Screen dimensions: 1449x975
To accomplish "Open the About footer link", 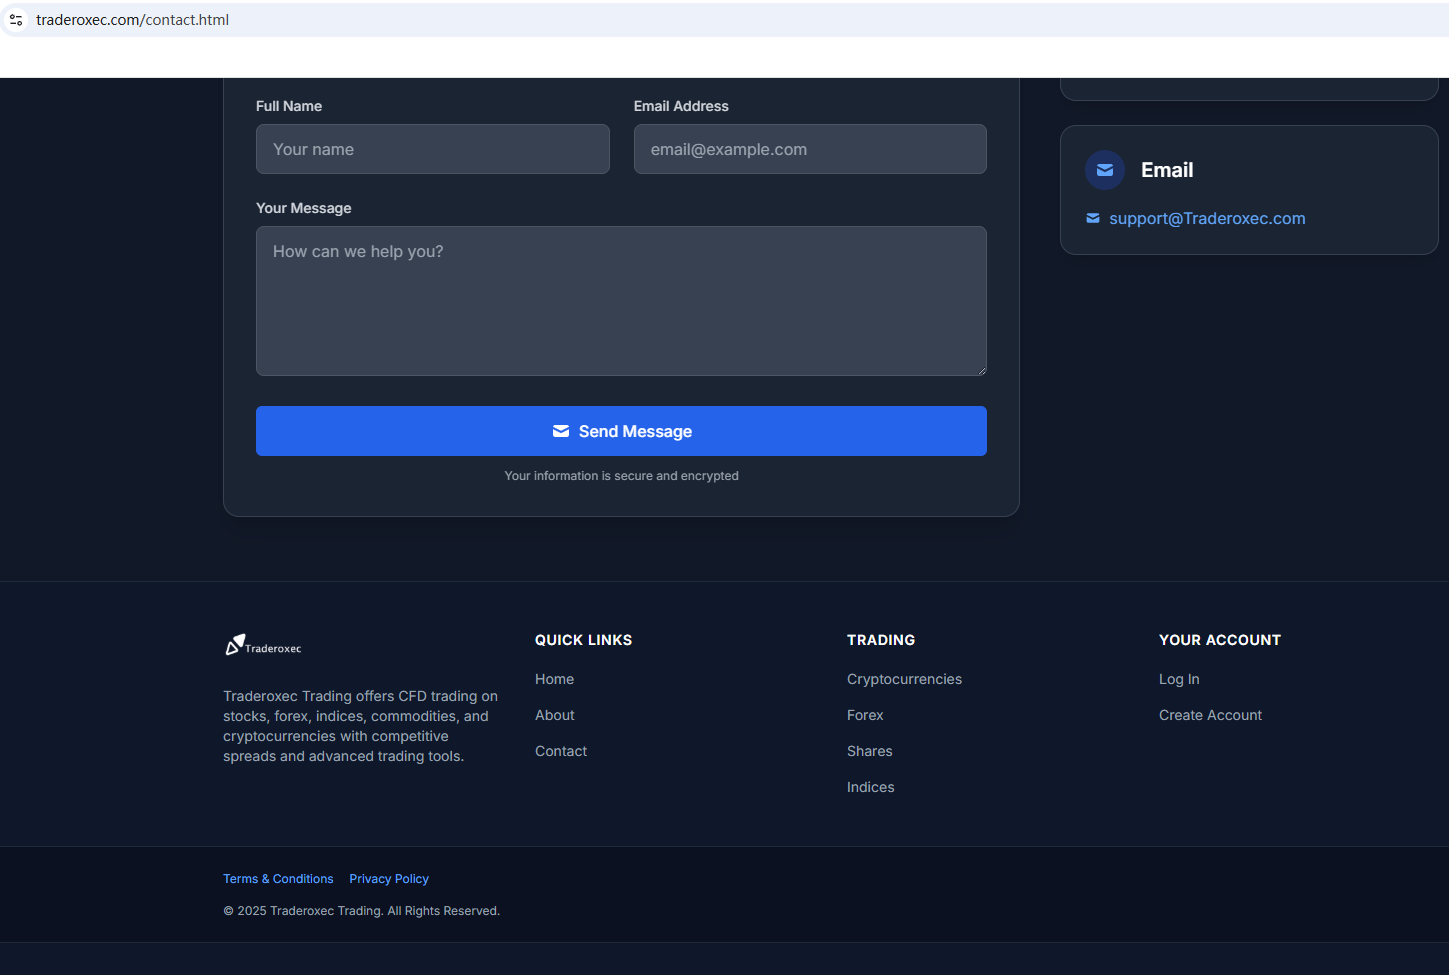I will tap(554, 715).
